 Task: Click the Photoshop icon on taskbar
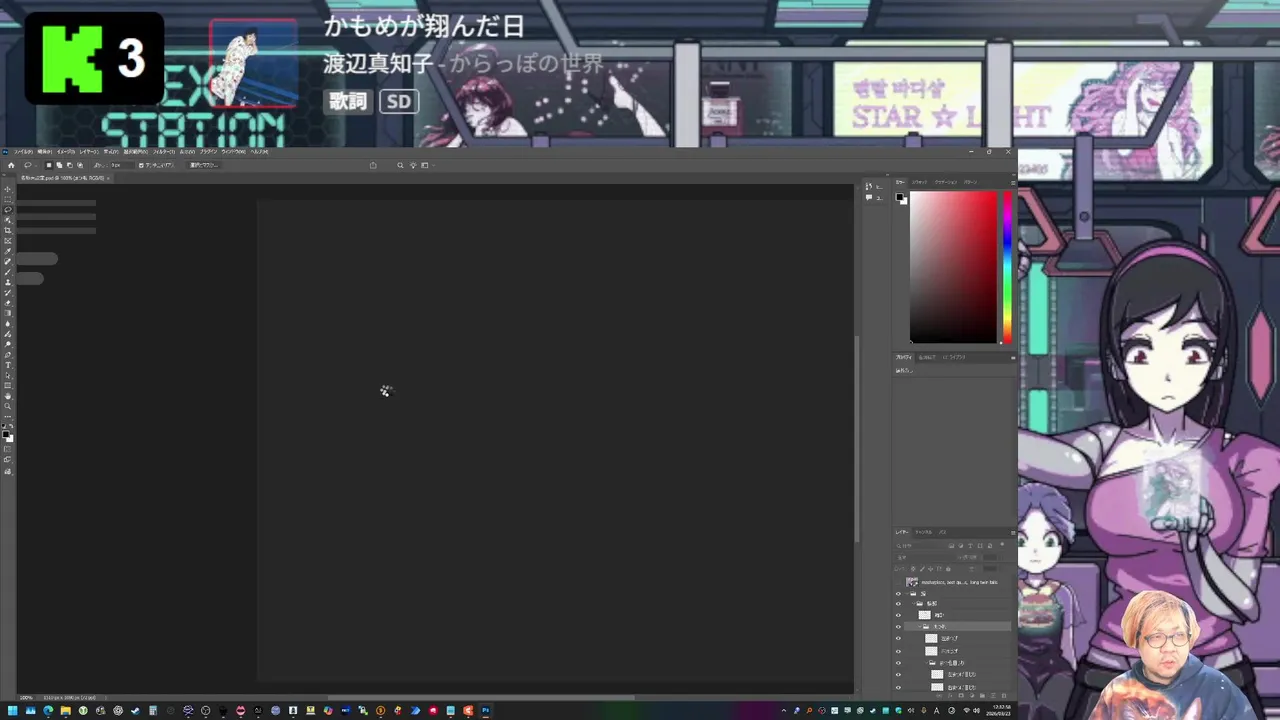486,711
